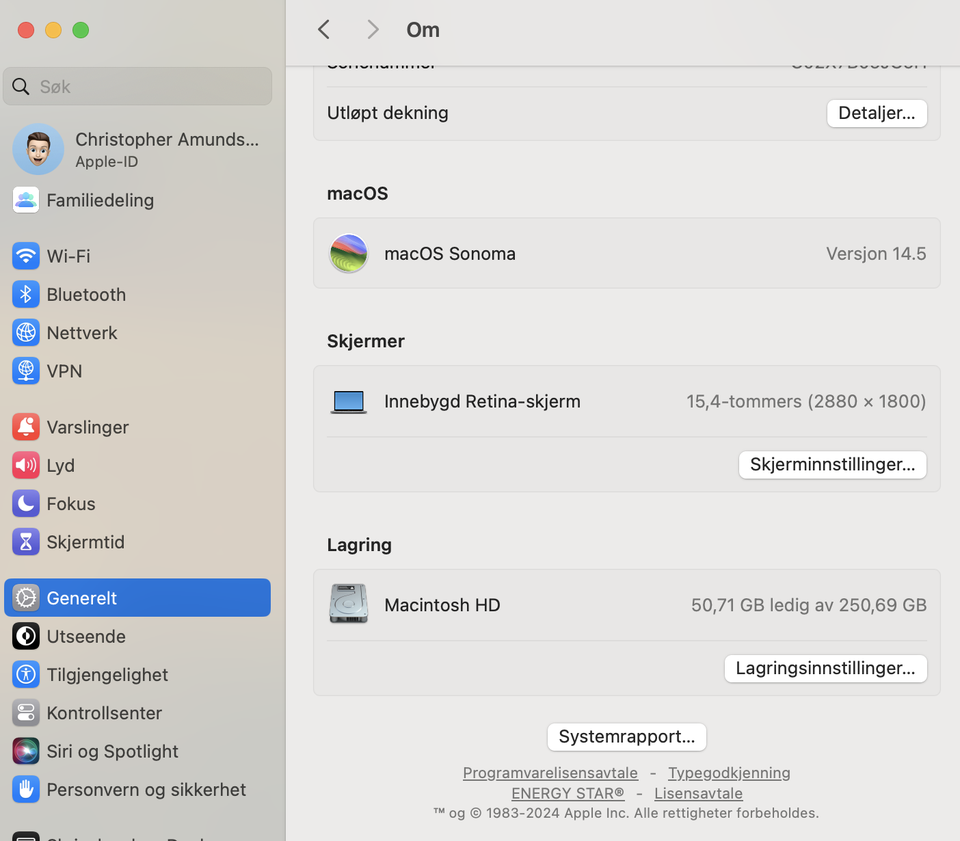Image resolution: width=960 pixels, height=841 pixels.
Task: Minimize window with yellow button
Action: [x=53, y=30]
